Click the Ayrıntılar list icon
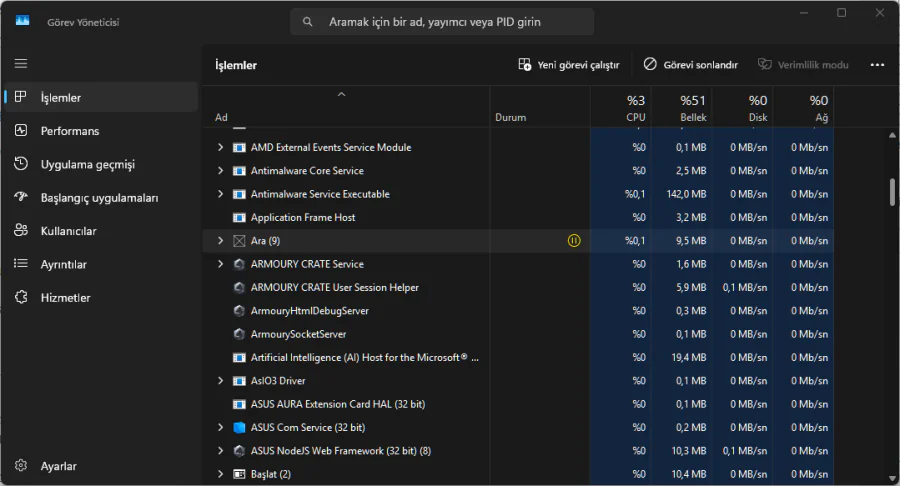Viewport: 900px width, 486px height. (21, 263)
